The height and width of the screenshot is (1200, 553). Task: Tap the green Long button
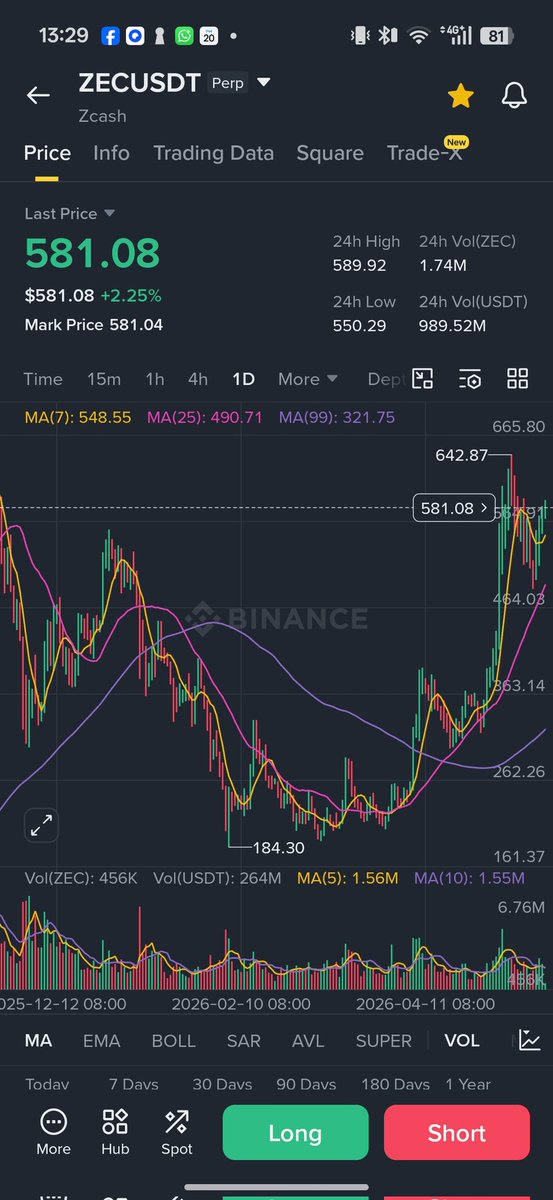(x=295, y=1133)
